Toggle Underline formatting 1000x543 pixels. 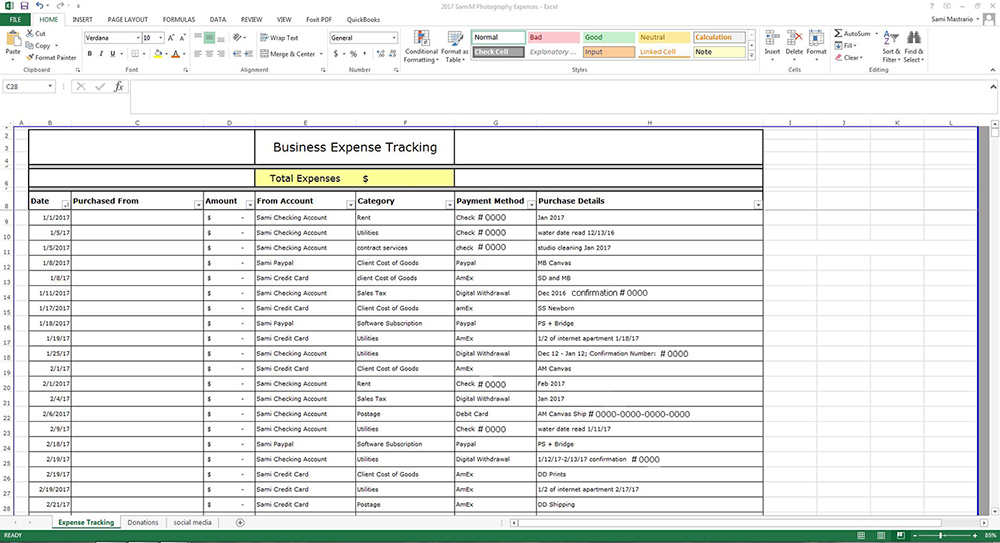point(113,54)
